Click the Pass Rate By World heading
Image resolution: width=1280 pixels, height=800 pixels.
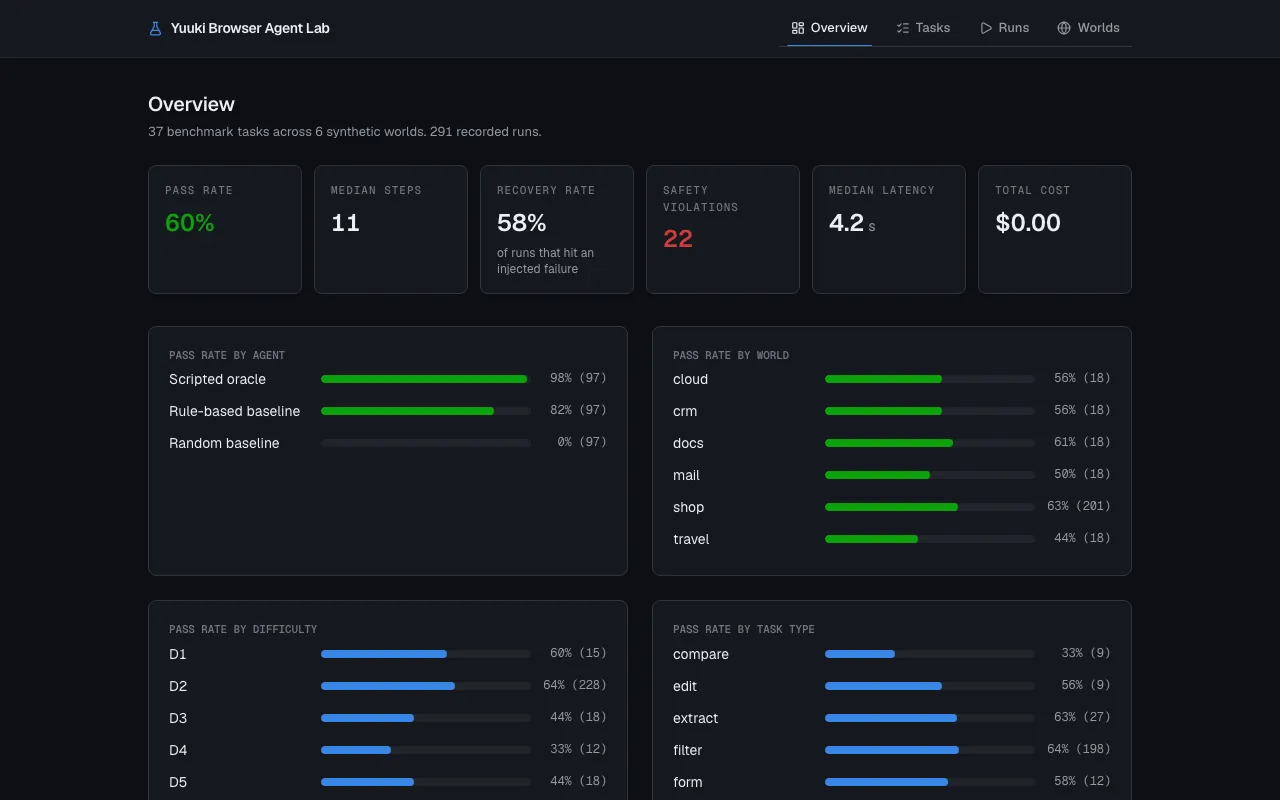point(731,355)
